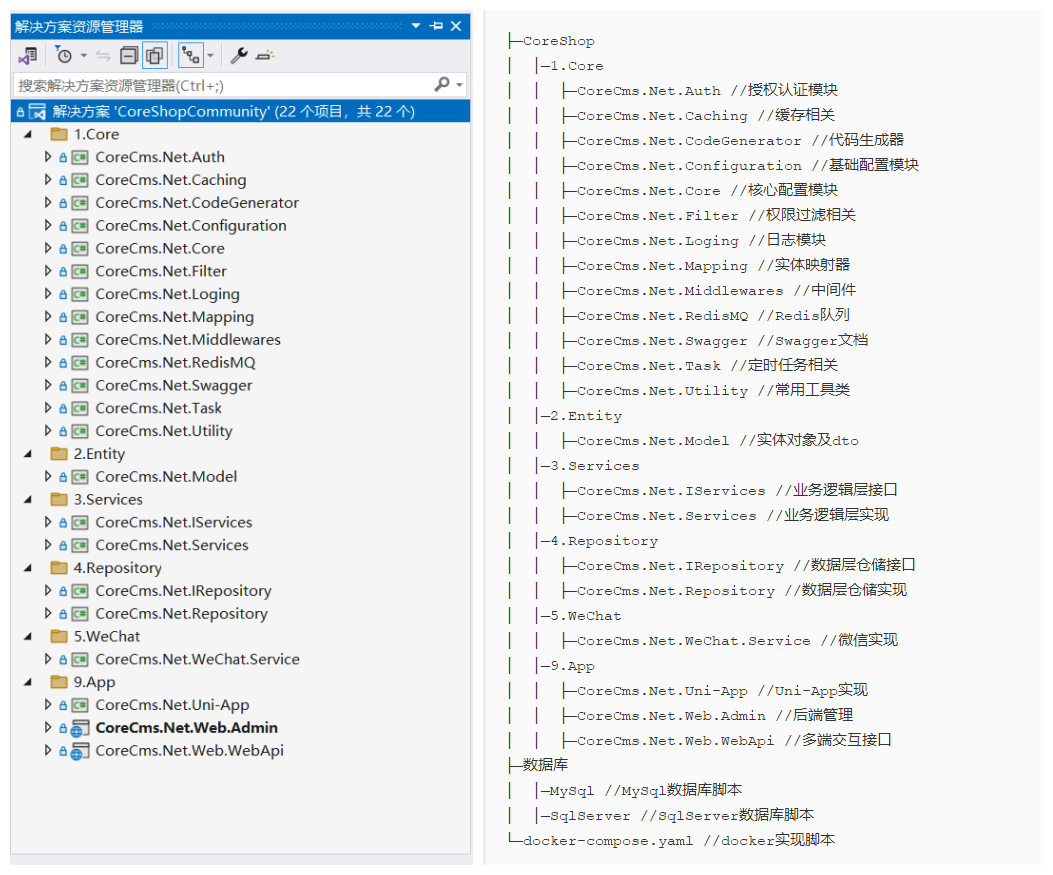Select the CoreCms.Net.IServices project
The height and width of the screenshot is (875, 1053).
click(x=174, y=522)
